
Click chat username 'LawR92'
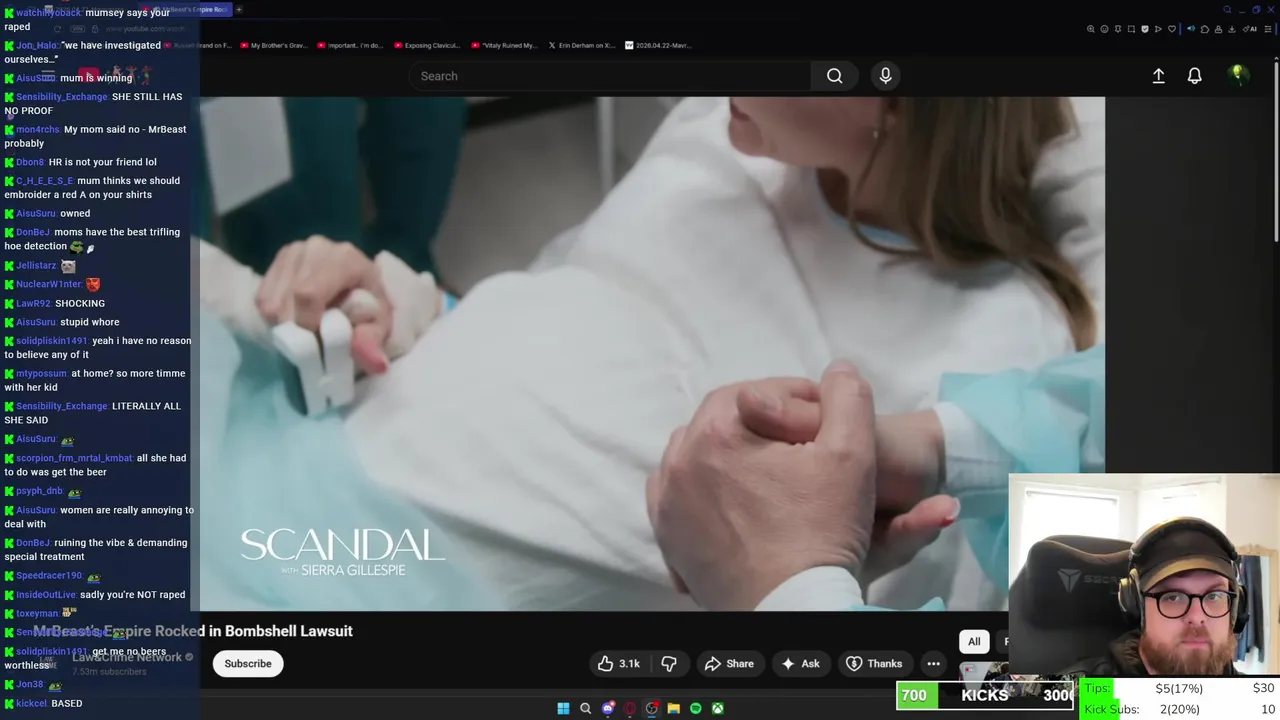tap(33, 303)
